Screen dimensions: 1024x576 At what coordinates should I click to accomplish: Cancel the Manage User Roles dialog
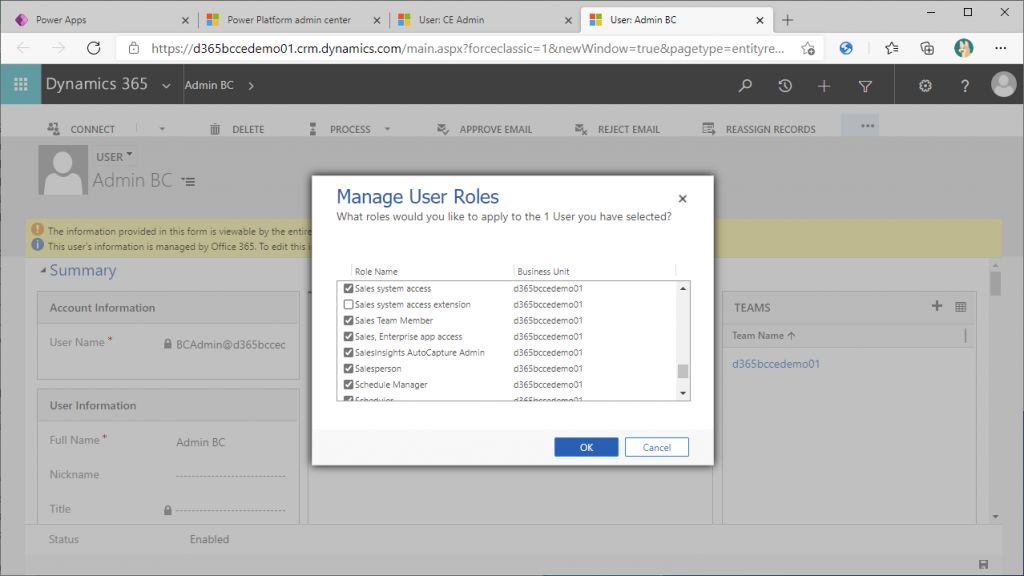pyautogui.click(x=656, y=447)
